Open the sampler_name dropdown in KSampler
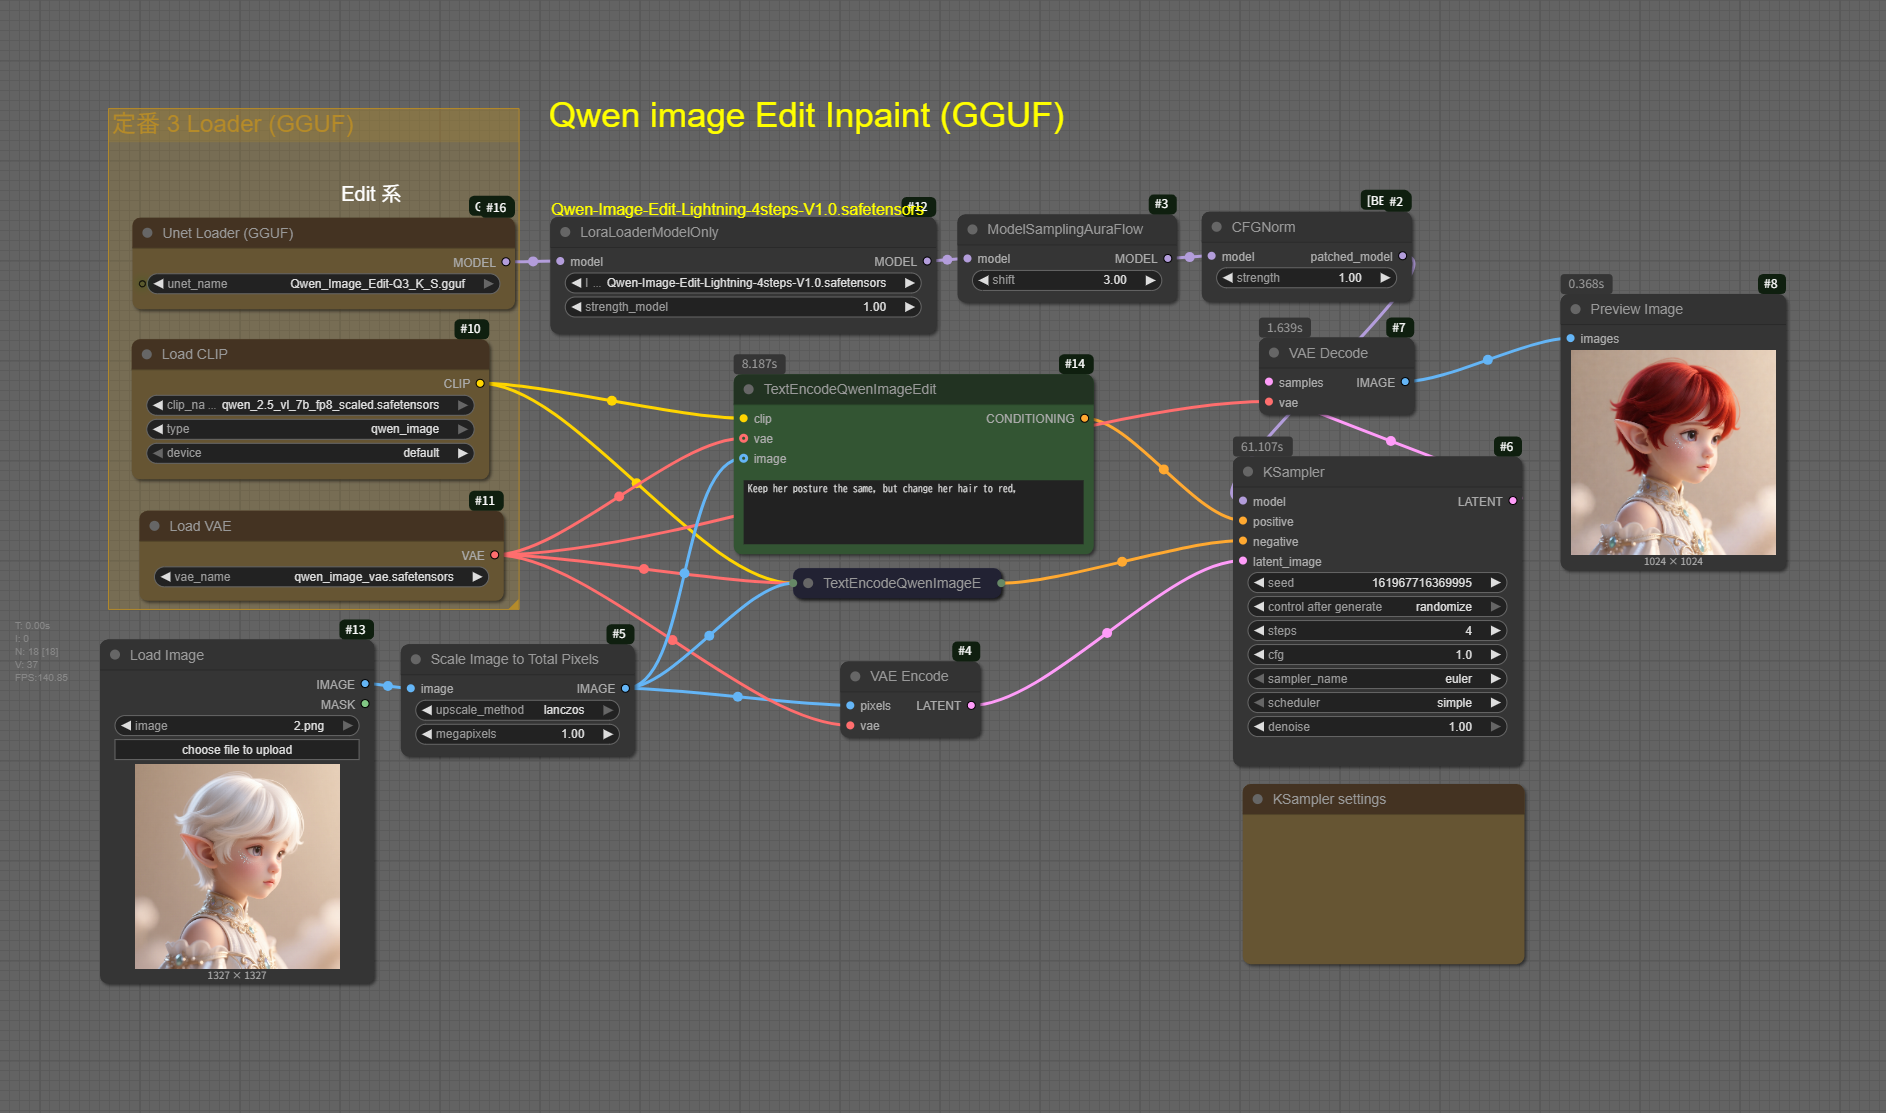Viewport: 1886px width, 1113px height. point(1378,679)
